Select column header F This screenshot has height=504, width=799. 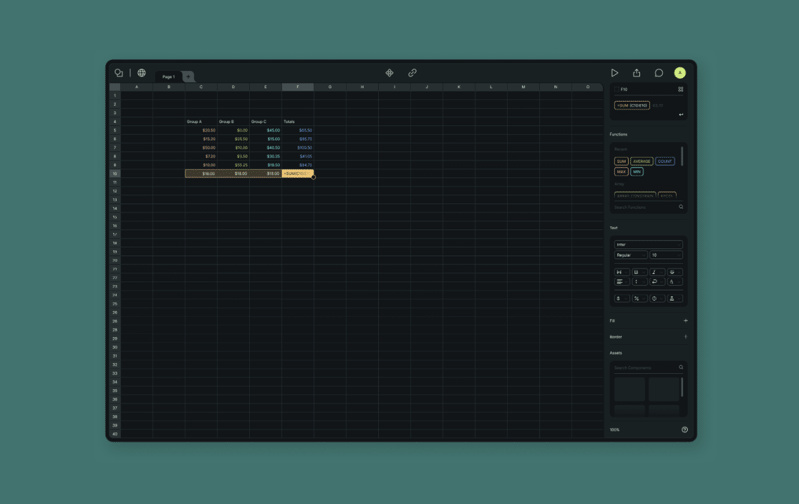(298, 87)
